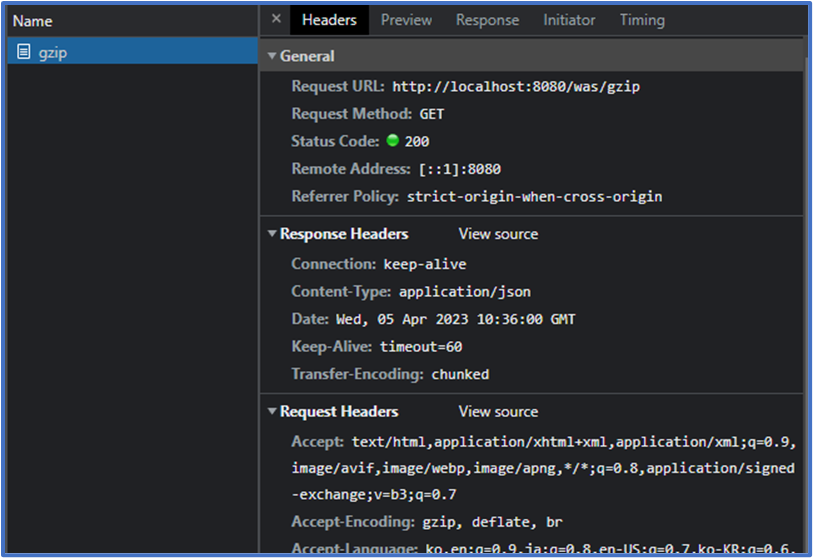Select strict-origin-when-cross-origin referrer policy value
This screenshot has height=558, width=813.
[x=535, y=197]
